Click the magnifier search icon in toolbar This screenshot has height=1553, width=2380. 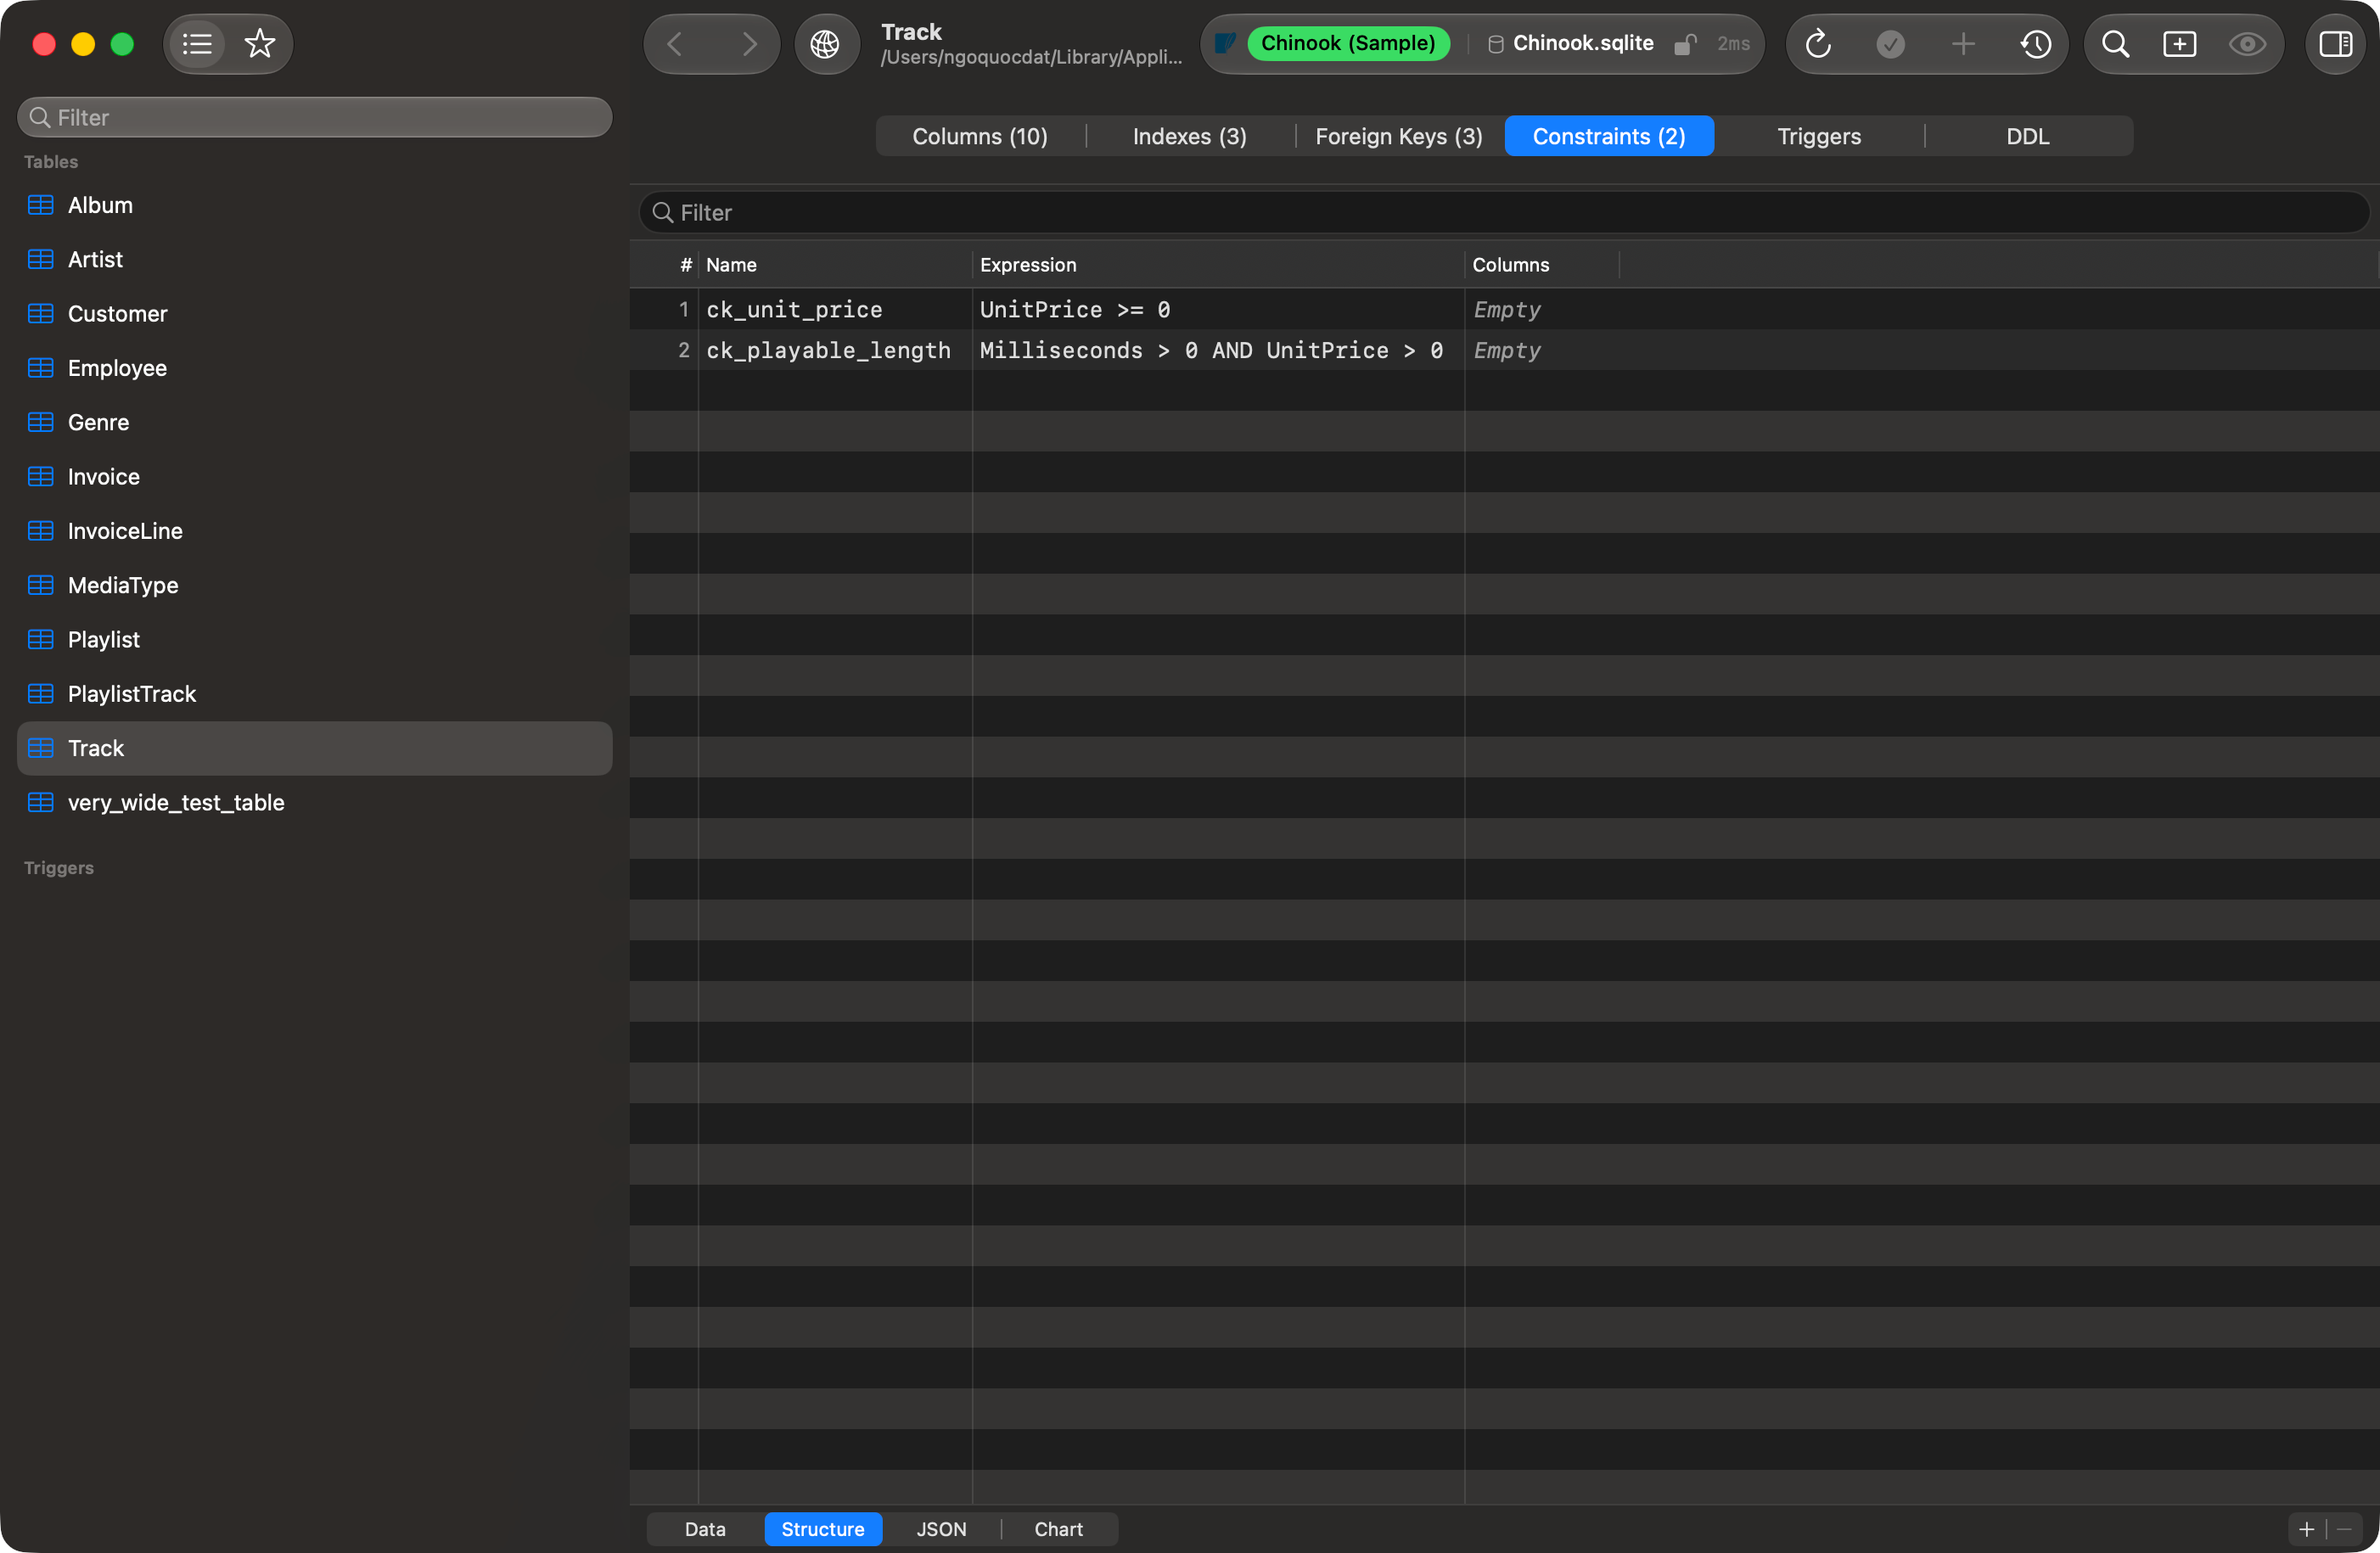point(2115,44)
